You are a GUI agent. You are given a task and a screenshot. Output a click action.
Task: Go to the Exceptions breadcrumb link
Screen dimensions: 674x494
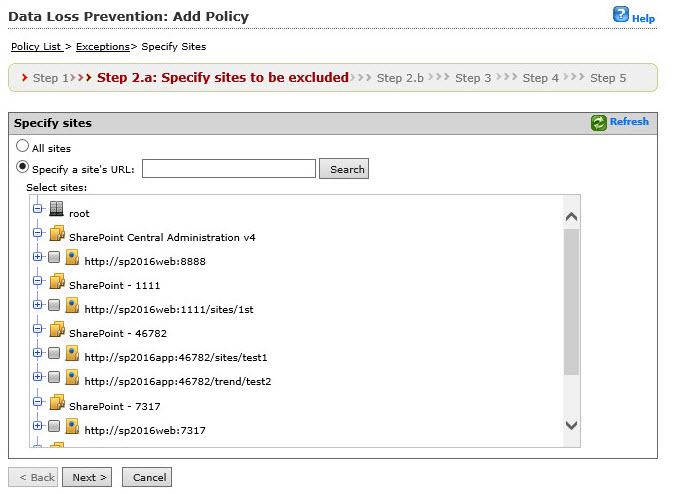[x=103, y=46]
